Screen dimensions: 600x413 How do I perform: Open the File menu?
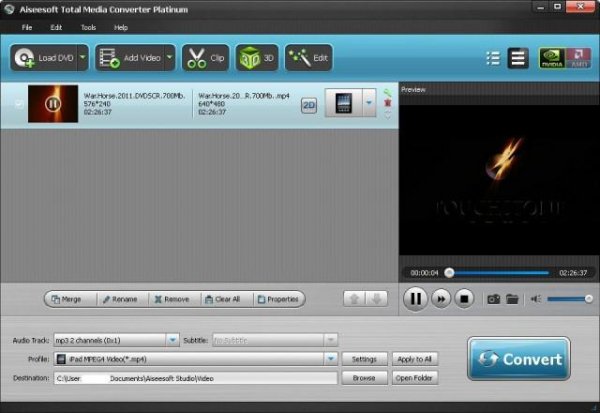pos(27,28)
